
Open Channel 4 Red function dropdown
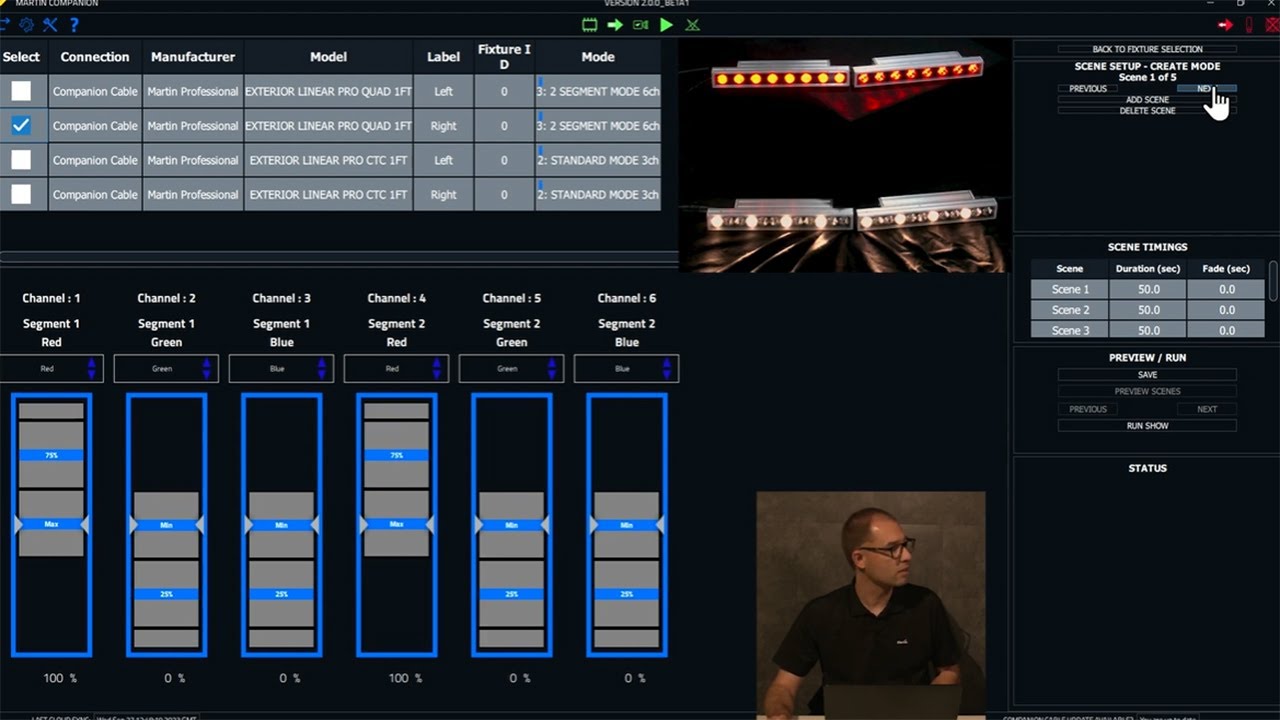click(x=396, y=369)
